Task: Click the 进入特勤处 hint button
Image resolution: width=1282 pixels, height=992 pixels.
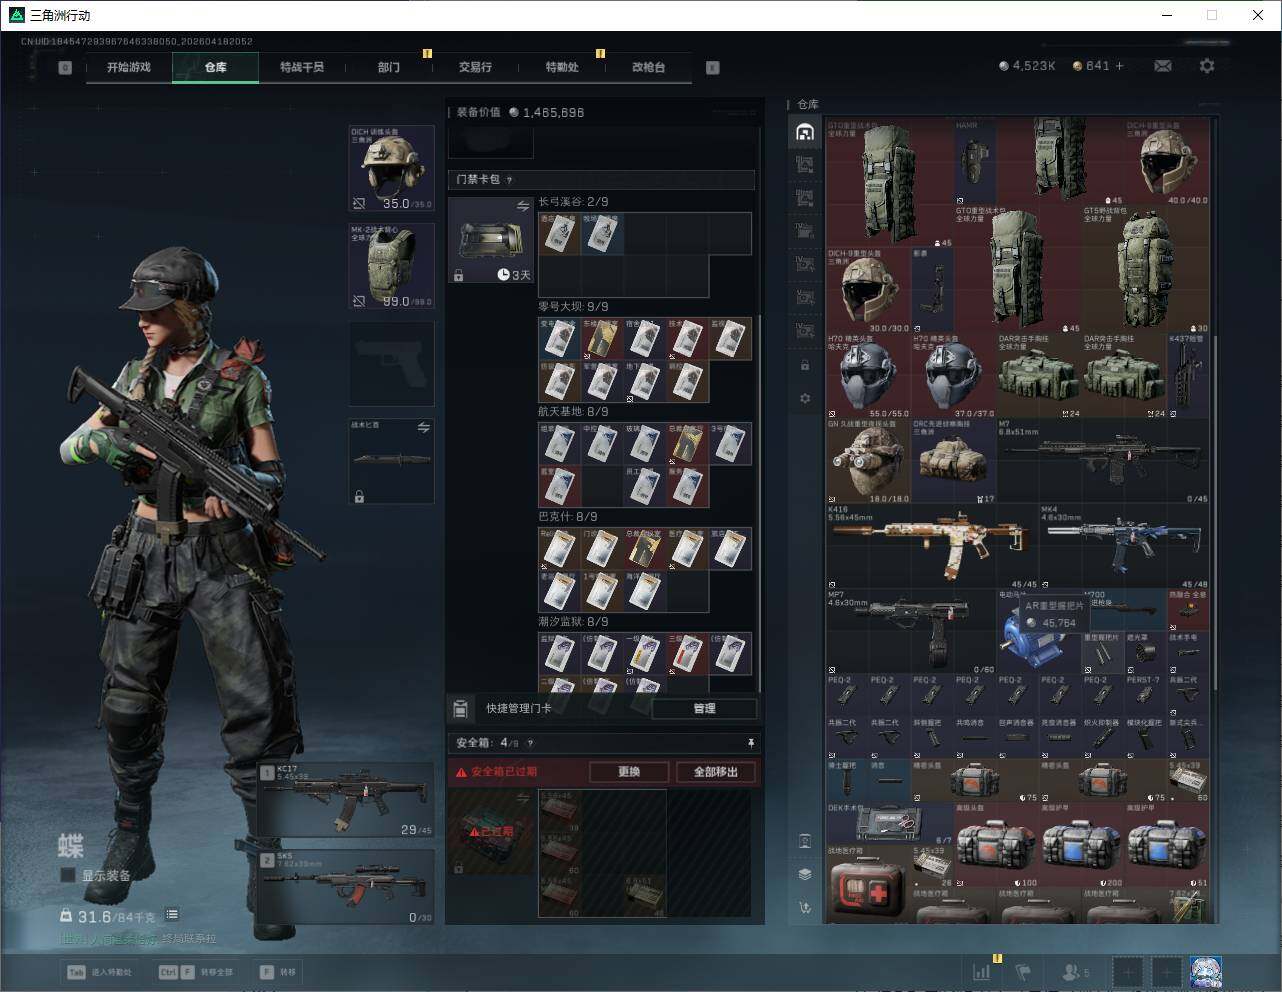Action: 100,972
